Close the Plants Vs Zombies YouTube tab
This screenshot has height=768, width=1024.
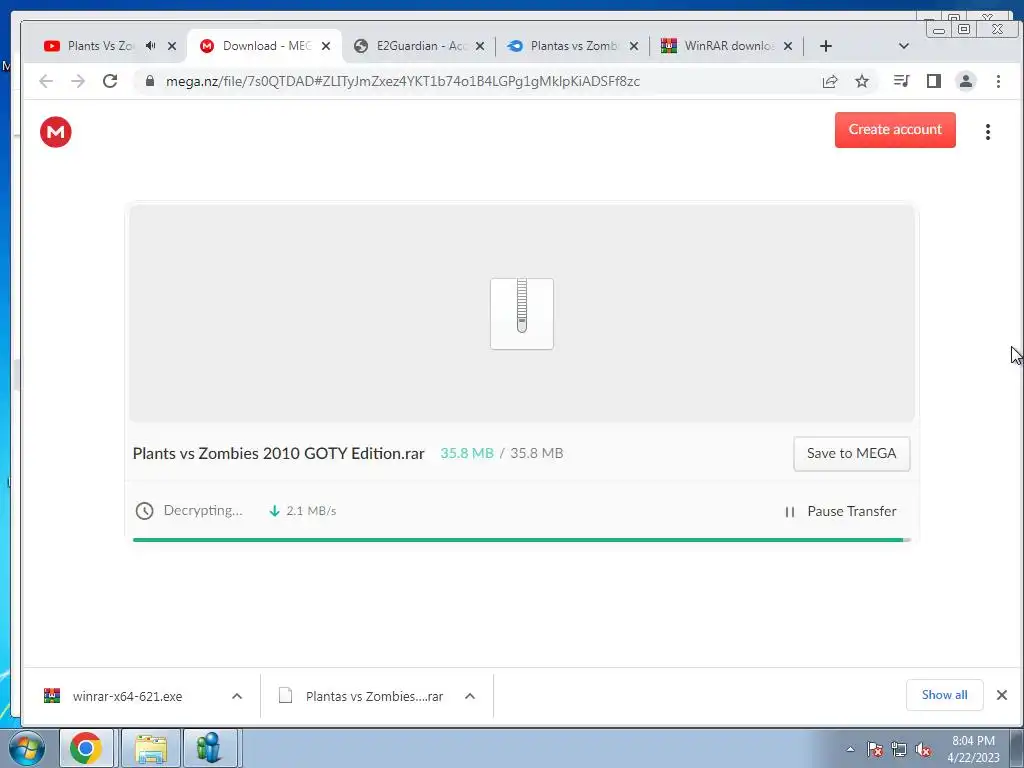point(172,46)
